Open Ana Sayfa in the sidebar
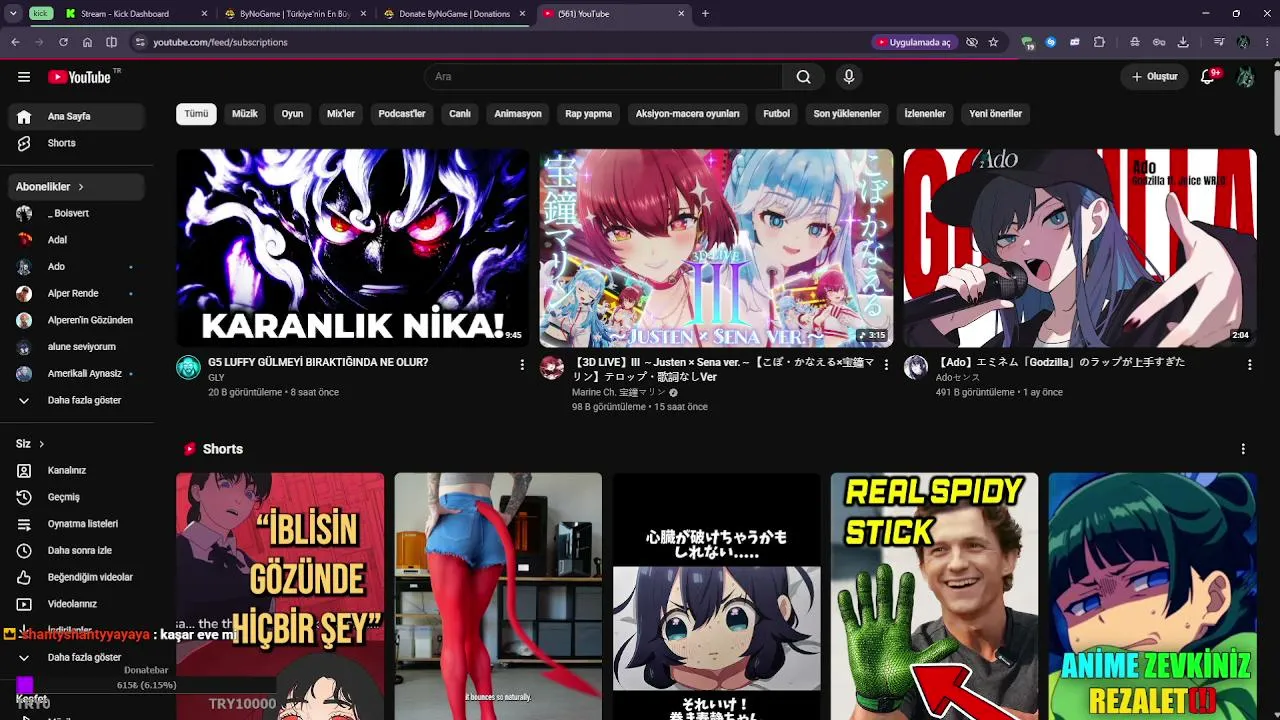 click(77, 117)
